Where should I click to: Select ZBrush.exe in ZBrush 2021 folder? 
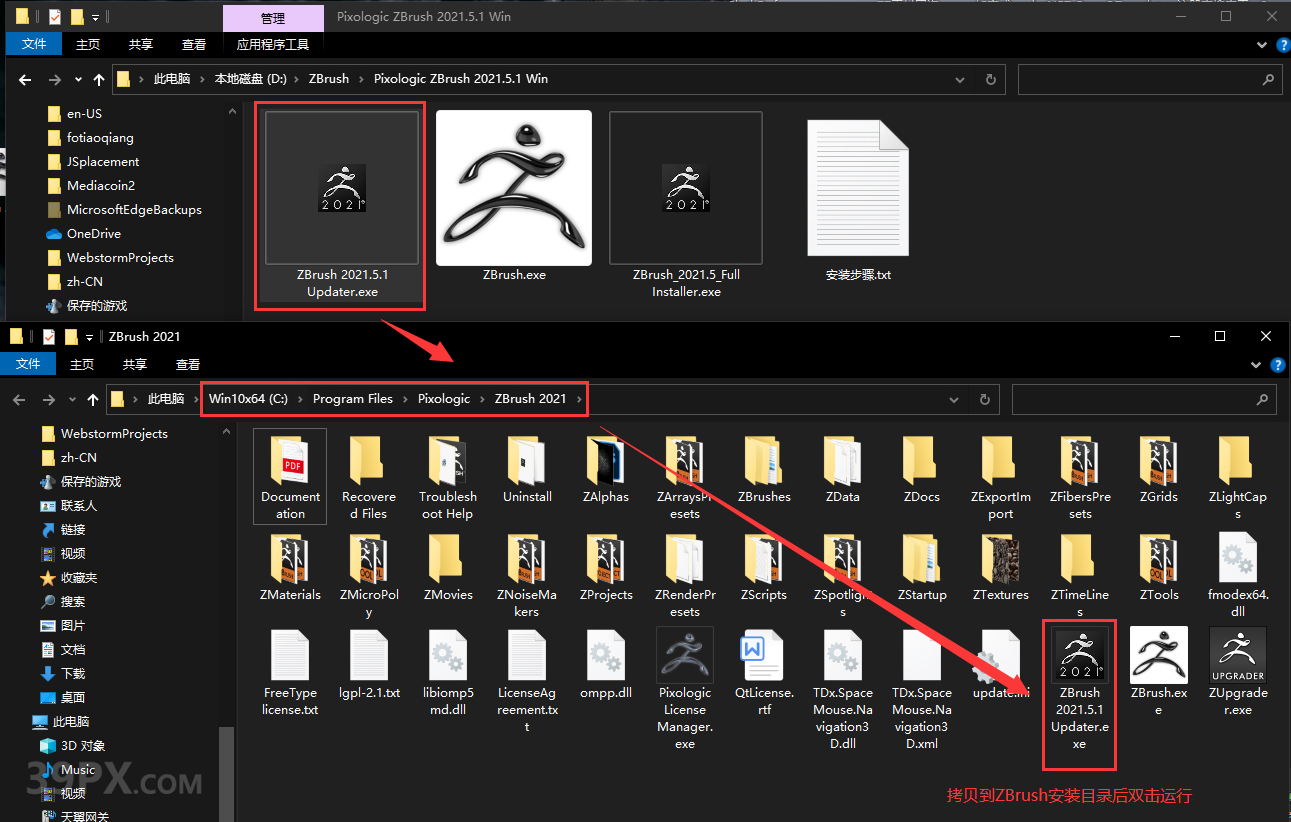[x=1158, y=672]
